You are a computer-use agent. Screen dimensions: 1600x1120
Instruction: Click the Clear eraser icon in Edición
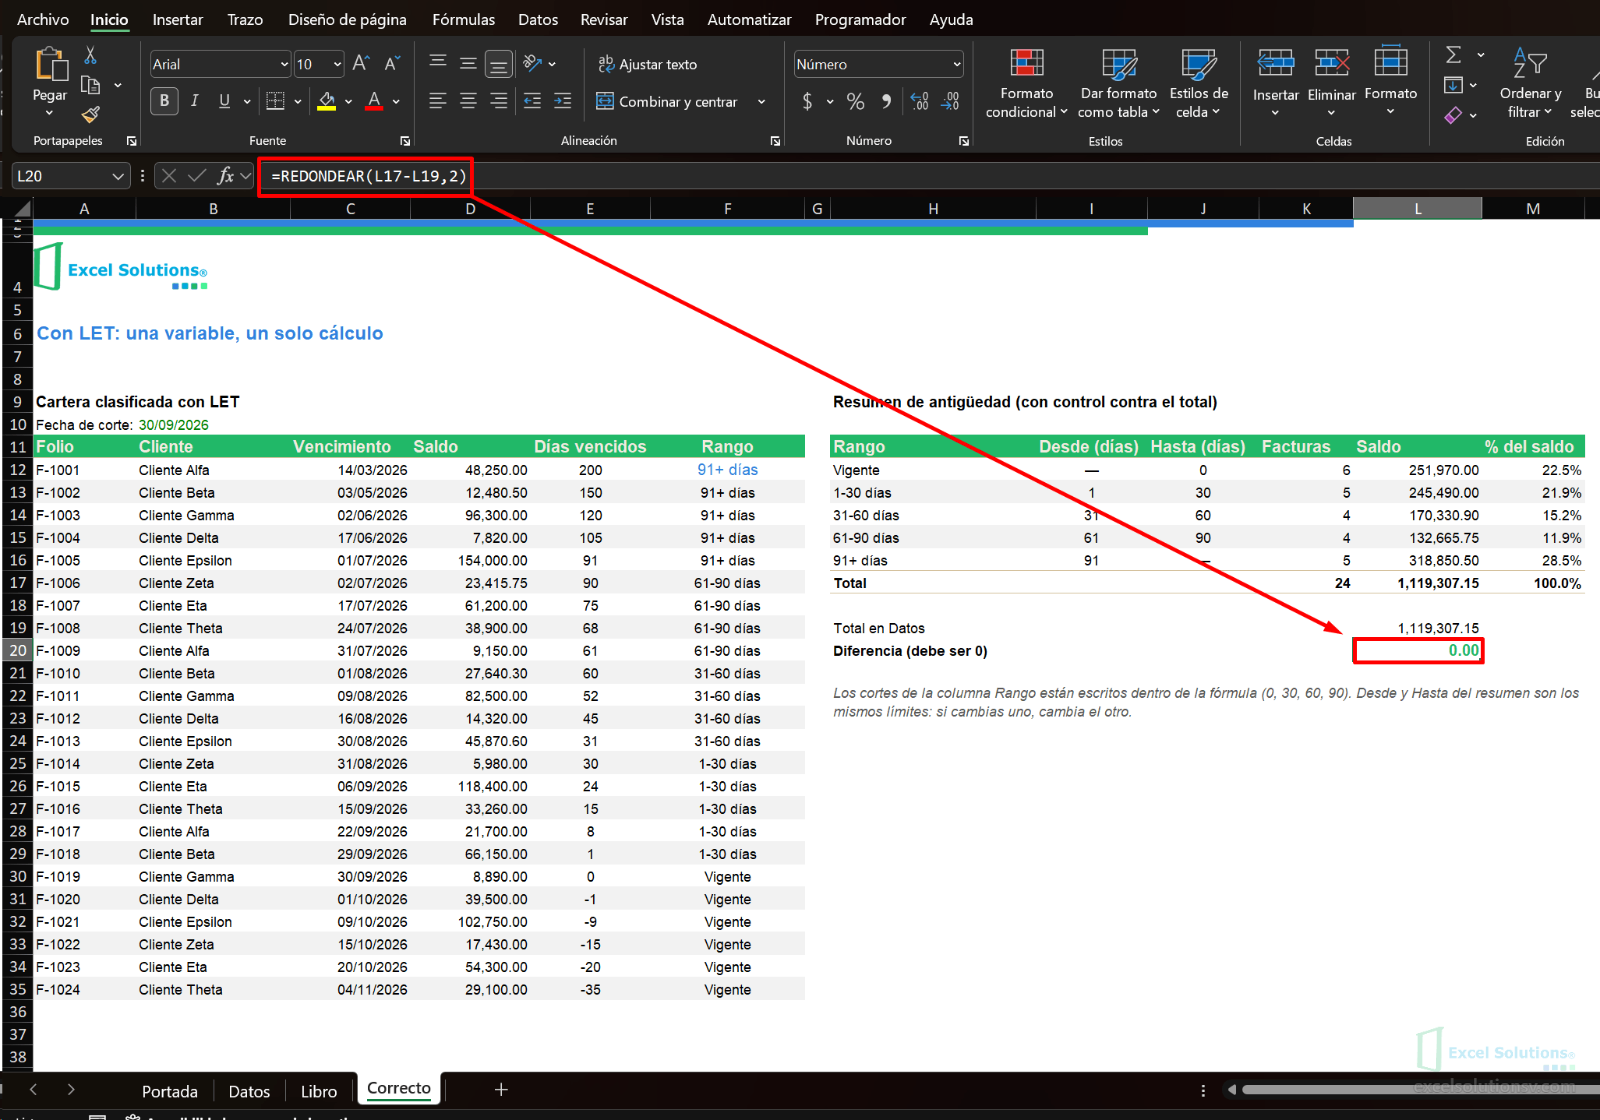click(1454, 115)
